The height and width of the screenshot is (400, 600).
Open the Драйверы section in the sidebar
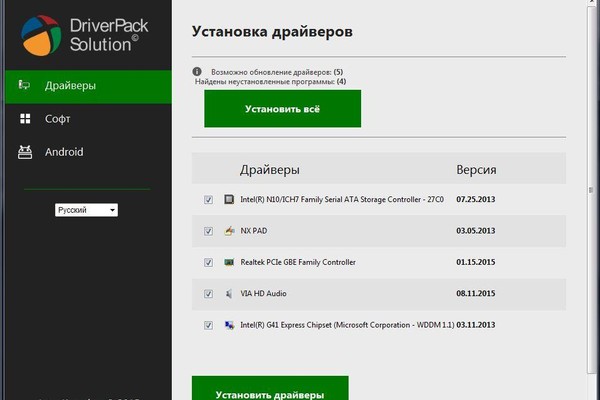click(x=70, y=86)
